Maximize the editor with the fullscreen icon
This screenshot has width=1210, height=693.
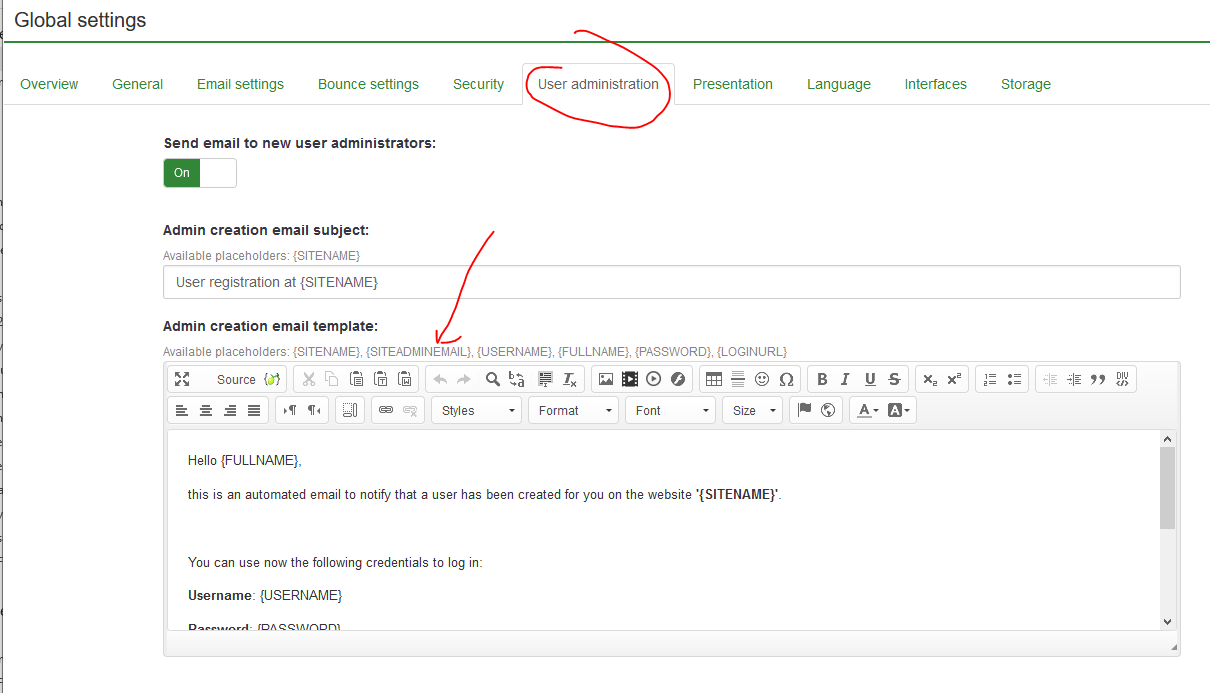pyautogui.click(x=182, y=379)
